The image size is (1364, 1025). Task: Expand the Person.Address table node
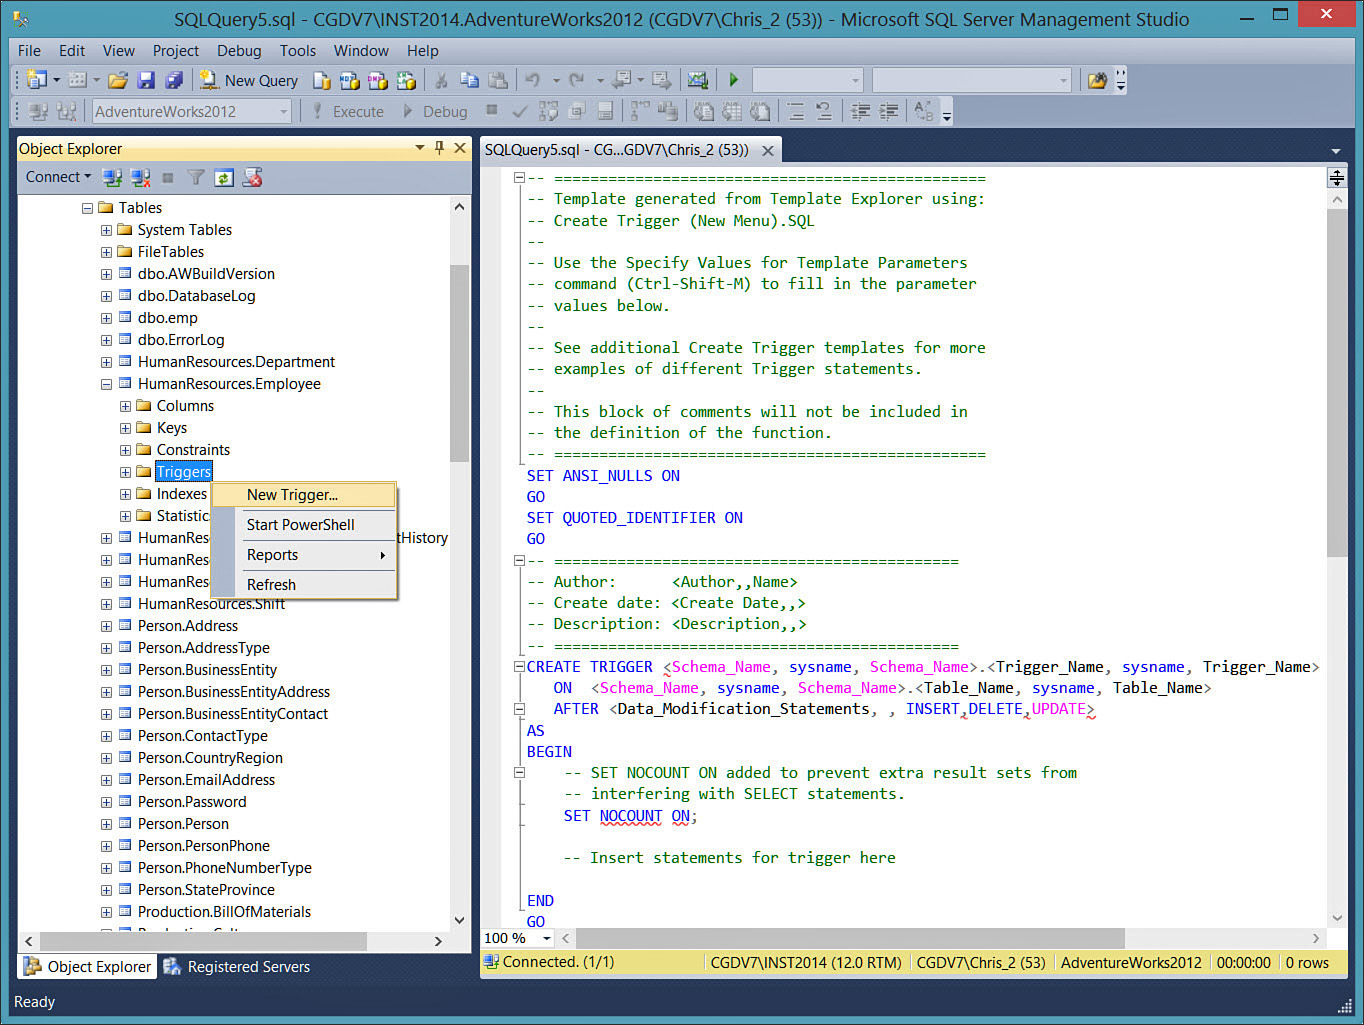(x=106, y=626)
